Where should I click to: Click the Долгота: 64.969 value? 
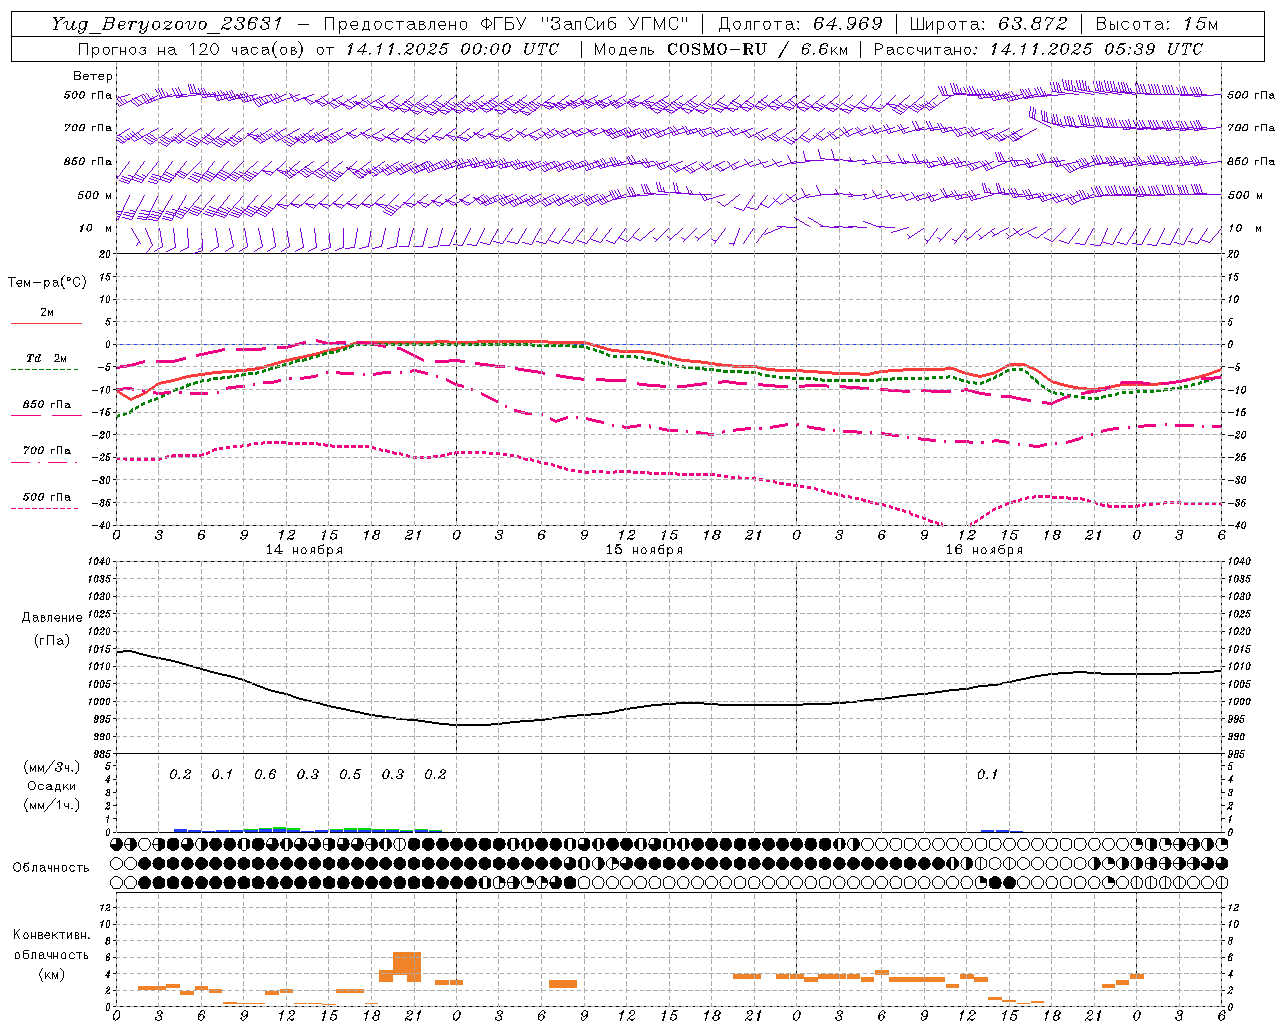800,24
